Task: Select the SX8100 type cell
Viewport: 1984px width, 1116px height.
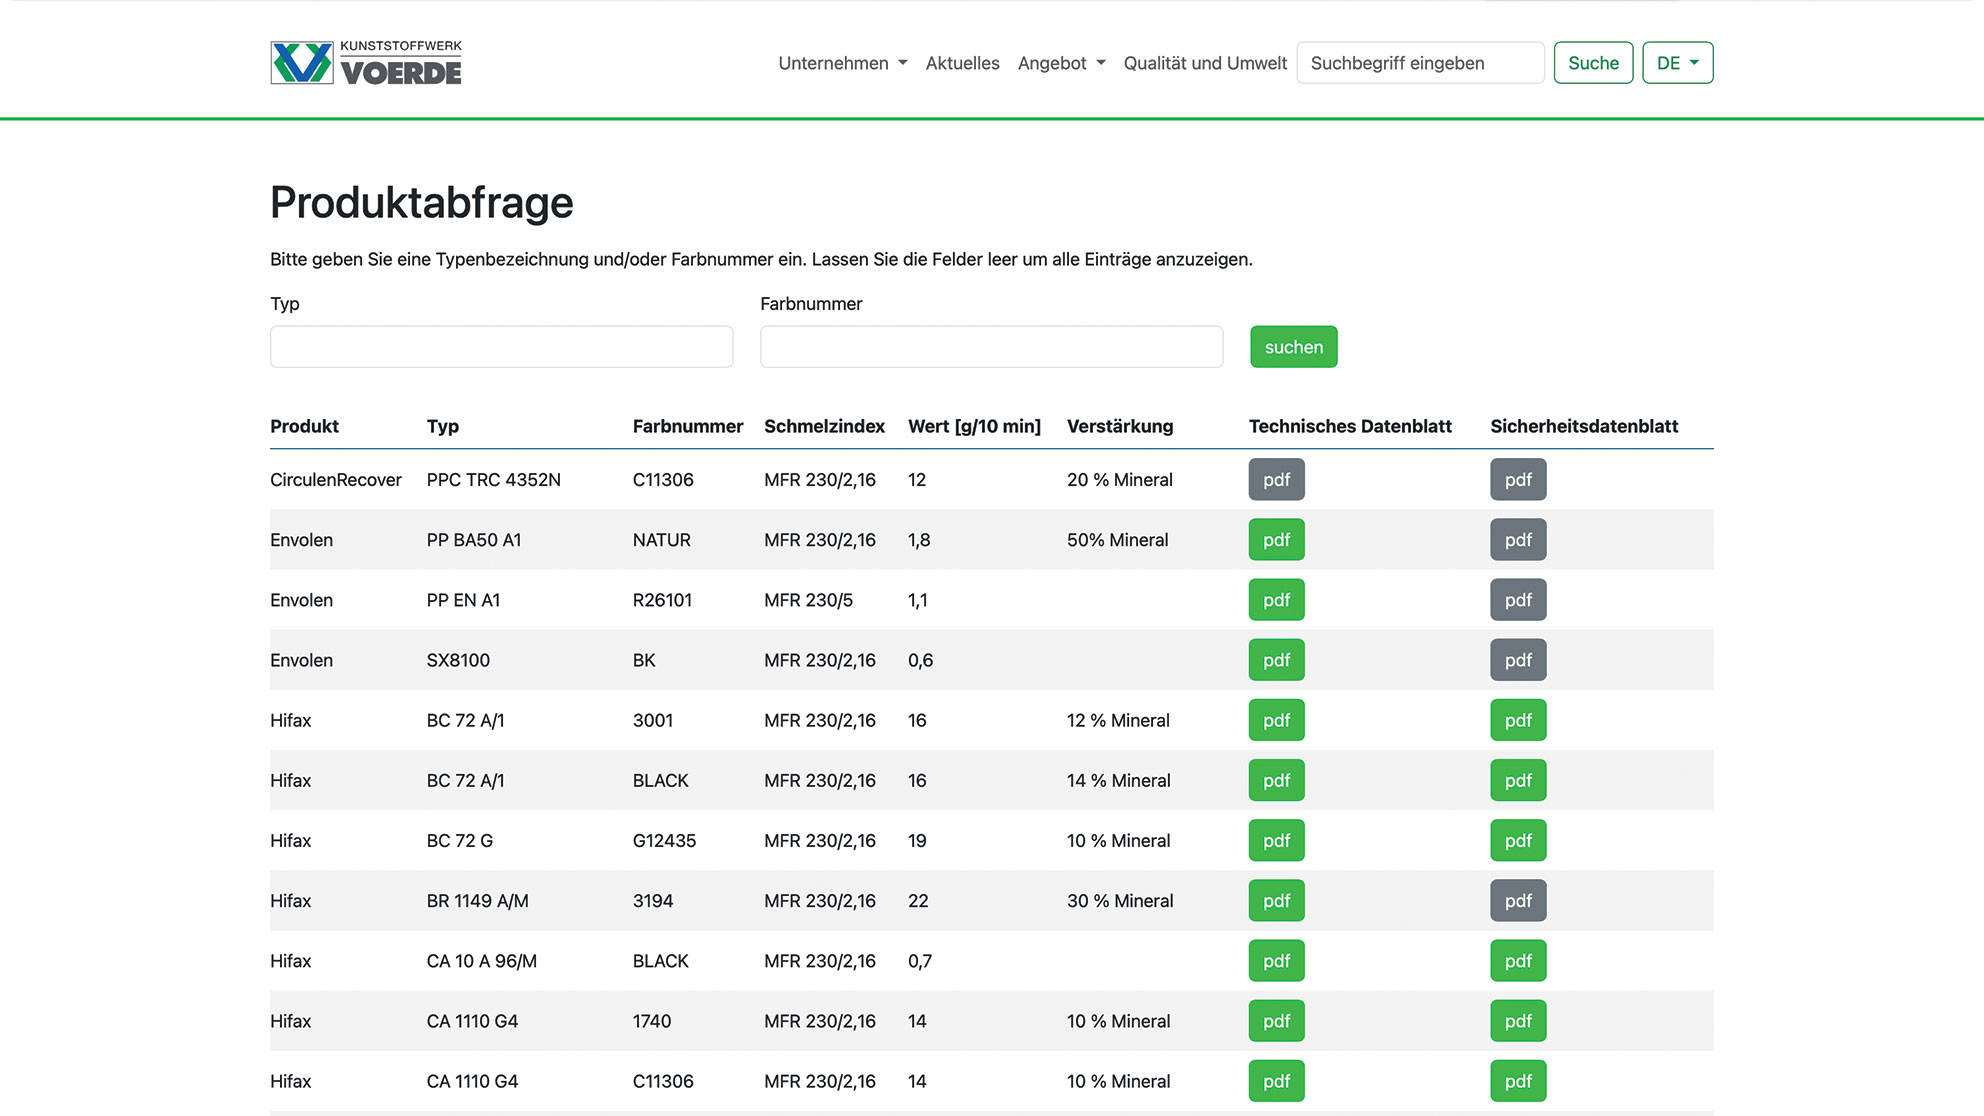Action: tap(458, 660)
